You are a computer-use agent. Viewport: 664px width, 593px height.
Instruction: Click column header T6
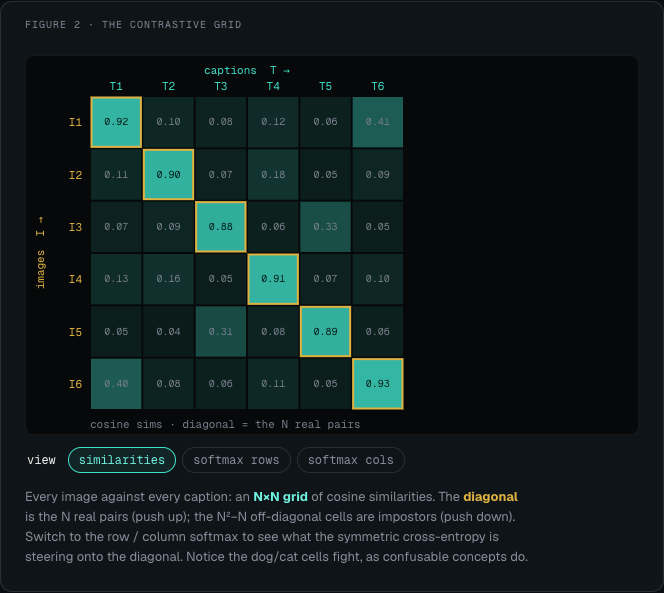click(378, 86)
